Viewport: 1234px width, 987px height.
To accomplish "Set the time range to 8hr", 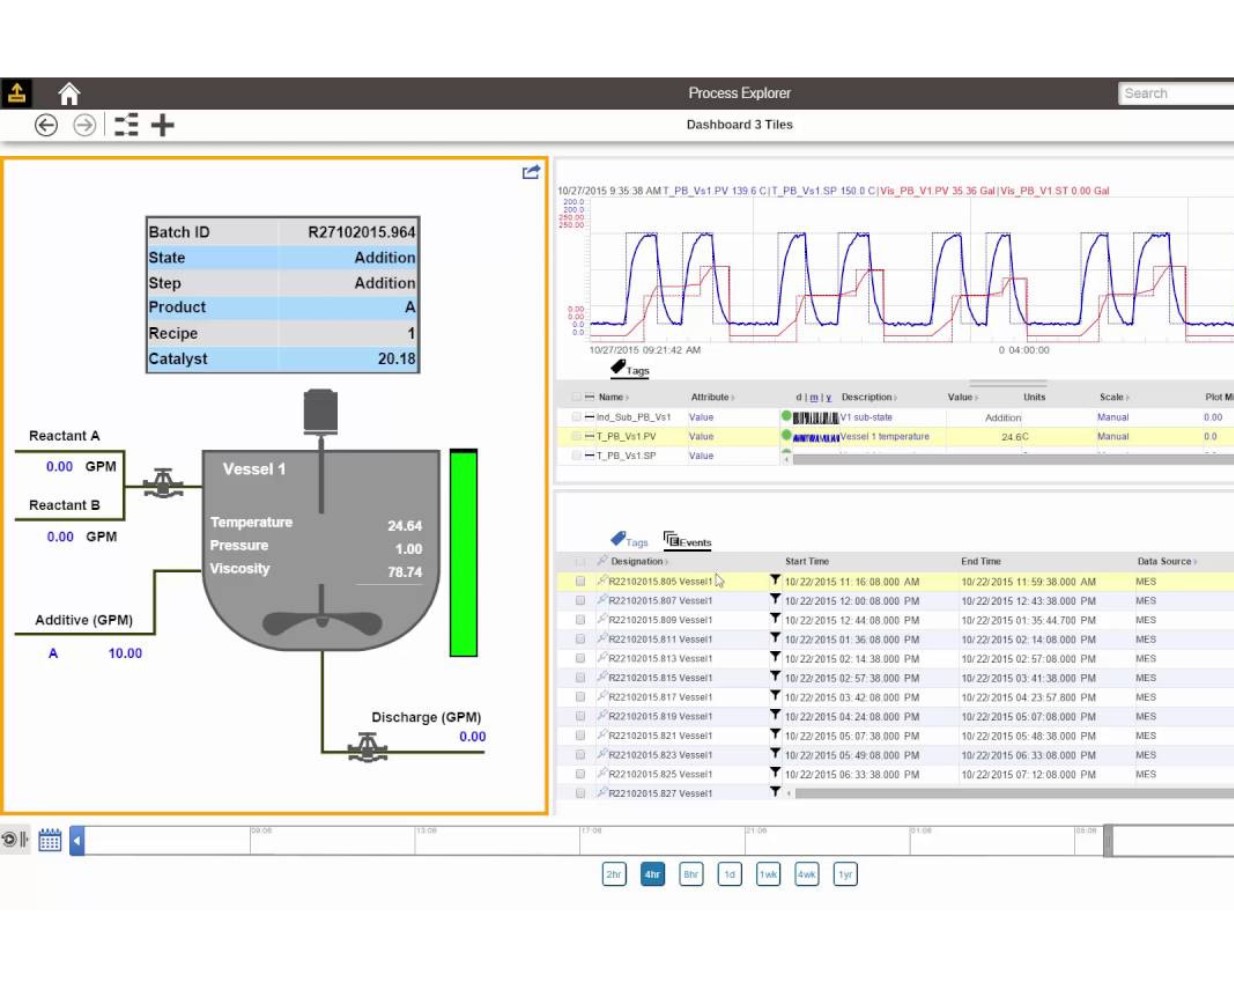I will [691, 874].
